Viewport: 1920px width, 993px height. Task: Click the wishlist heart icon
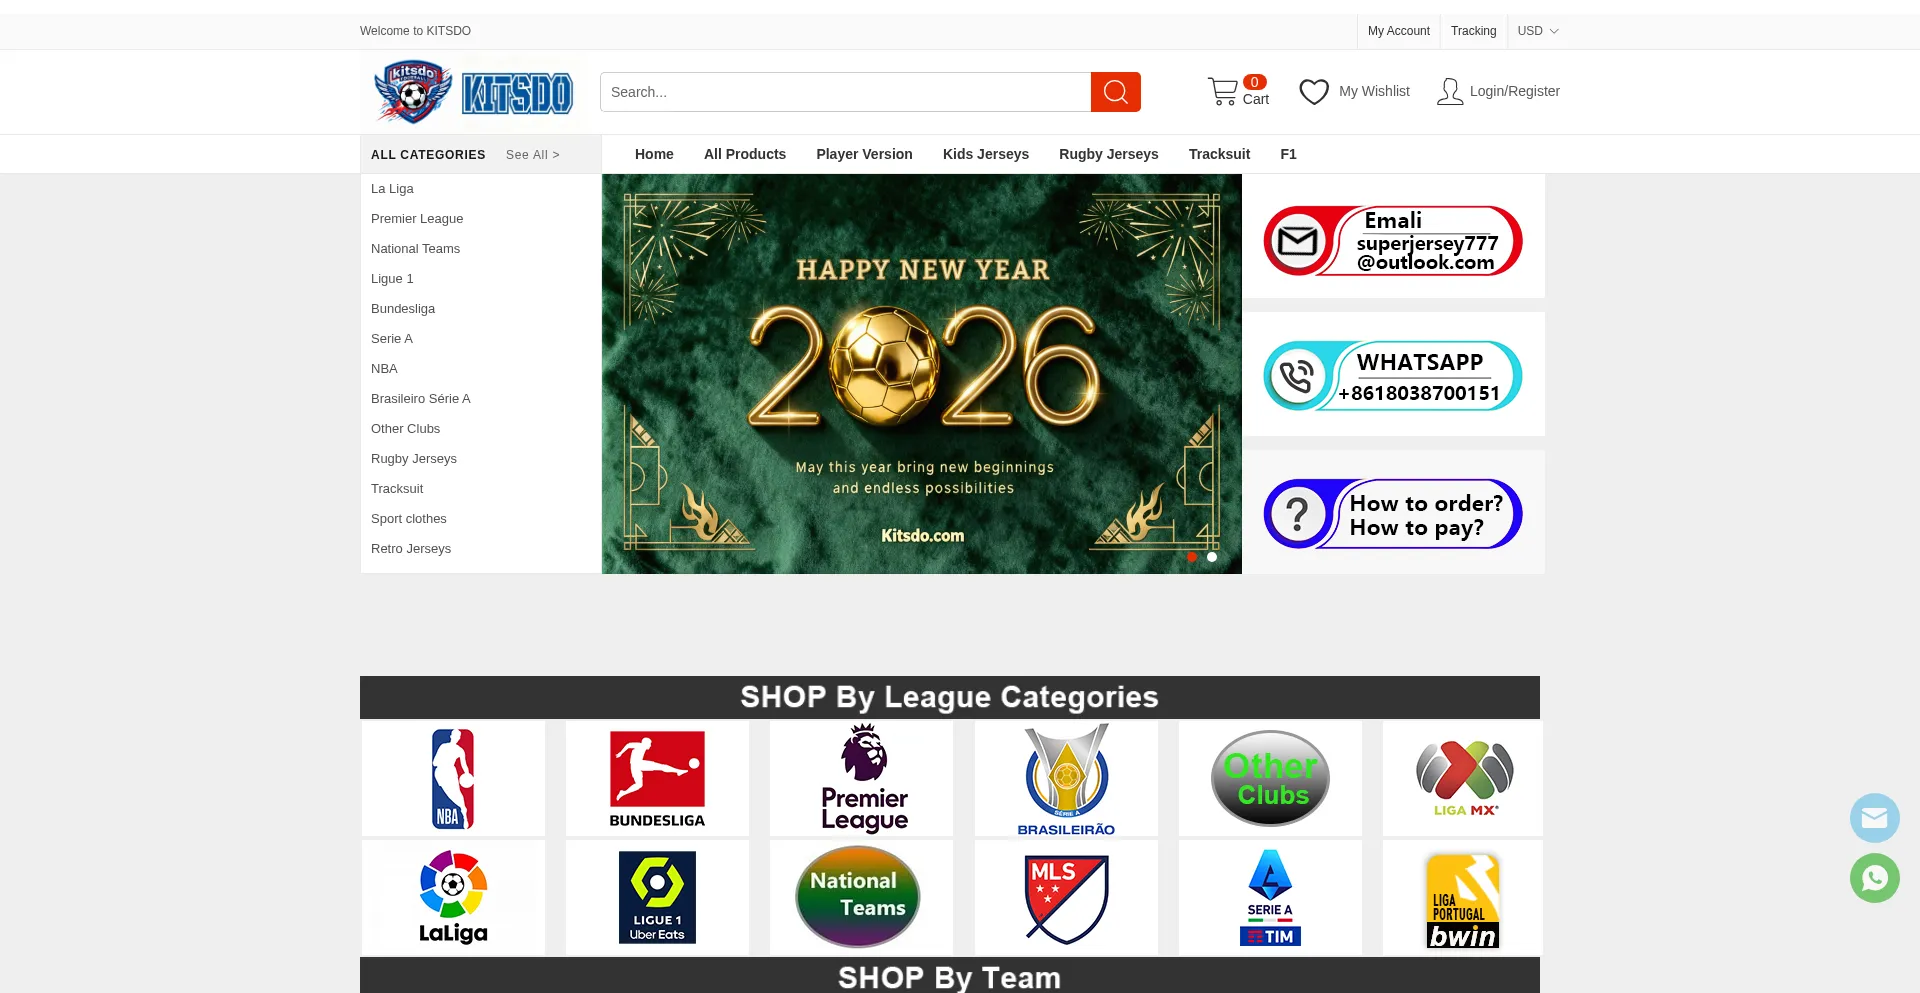[x=1314, y=92]
